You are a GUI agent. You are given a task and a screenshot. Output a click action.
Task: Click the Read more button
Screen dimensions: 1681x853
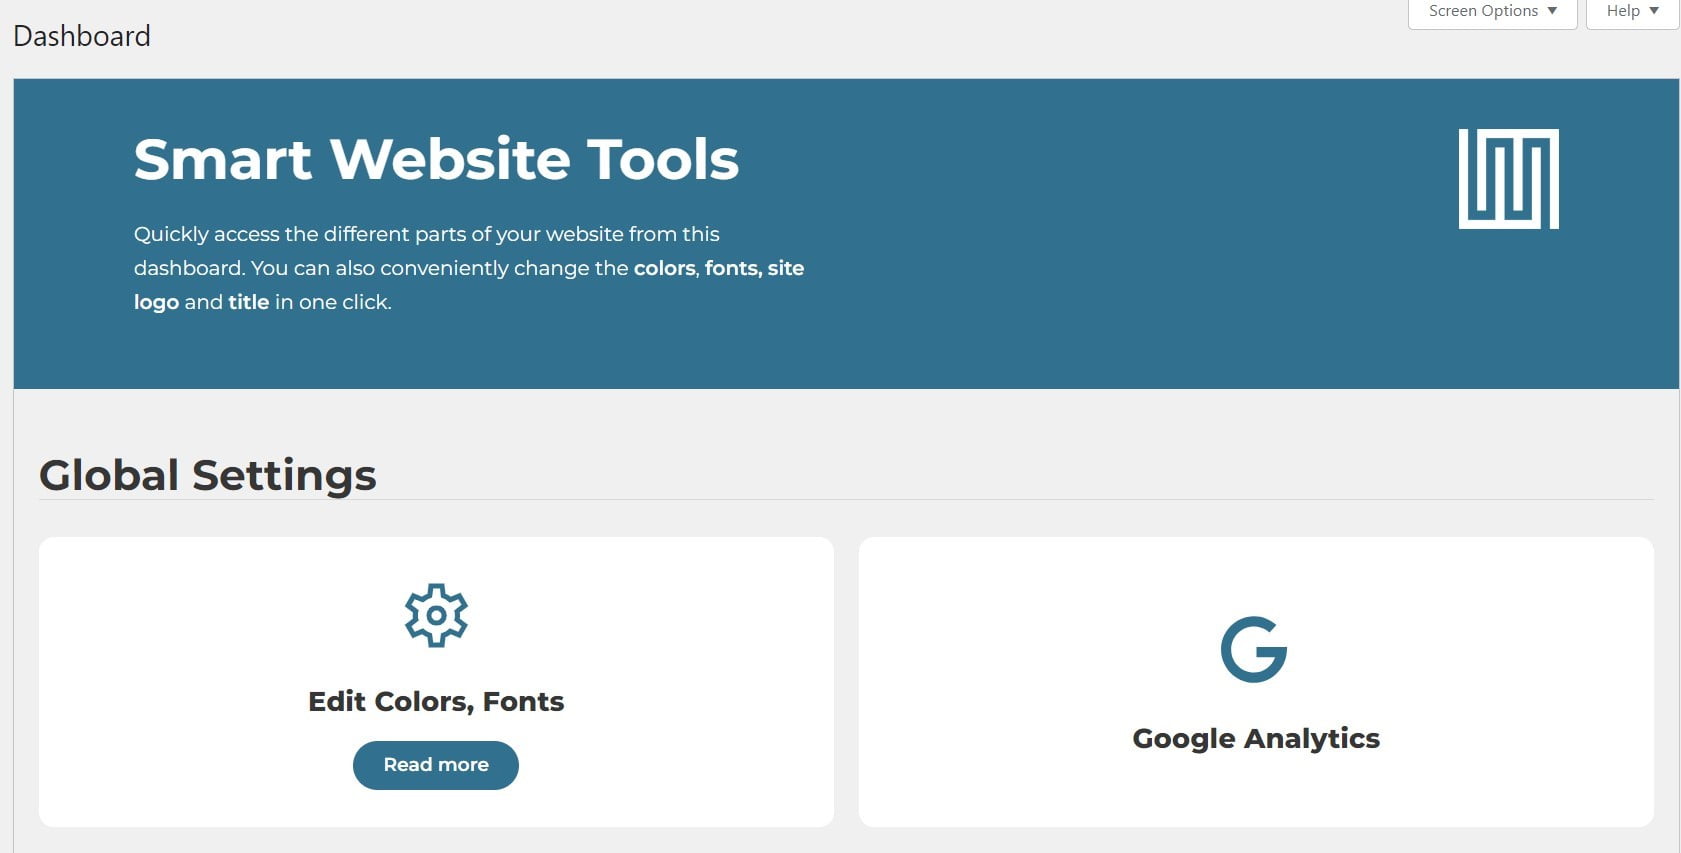coord(436,765)
